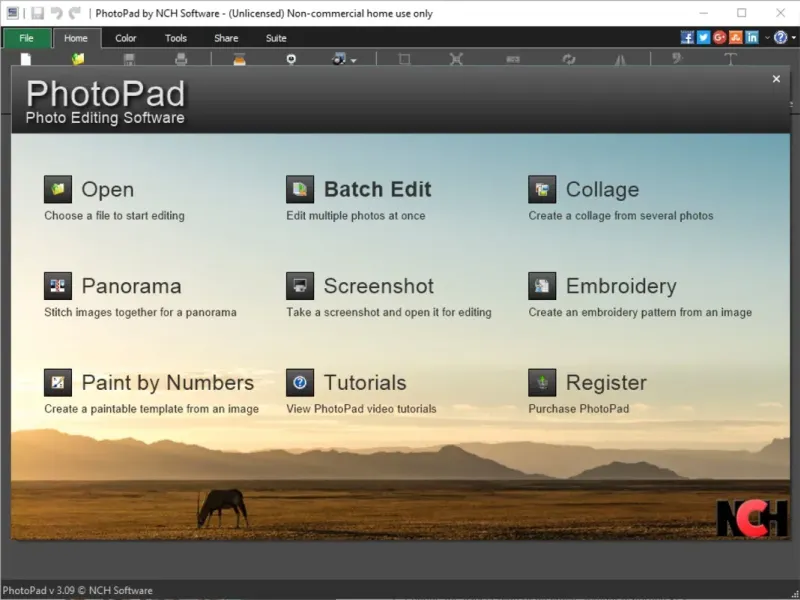The width and height of the screenshot is (800, 600).
Task: Click the Open file icon
Action: tap(58, 189)
